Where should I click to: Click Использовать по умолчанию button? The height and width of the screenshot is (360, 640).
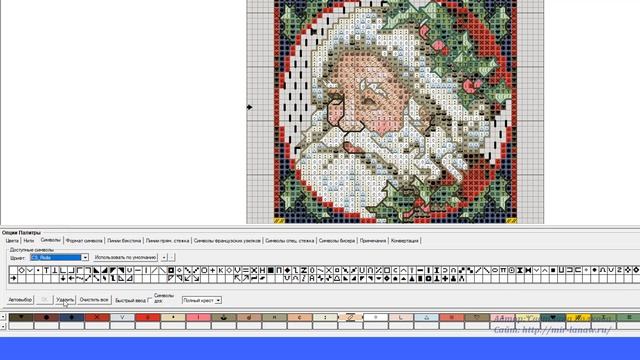coord(125,258)
